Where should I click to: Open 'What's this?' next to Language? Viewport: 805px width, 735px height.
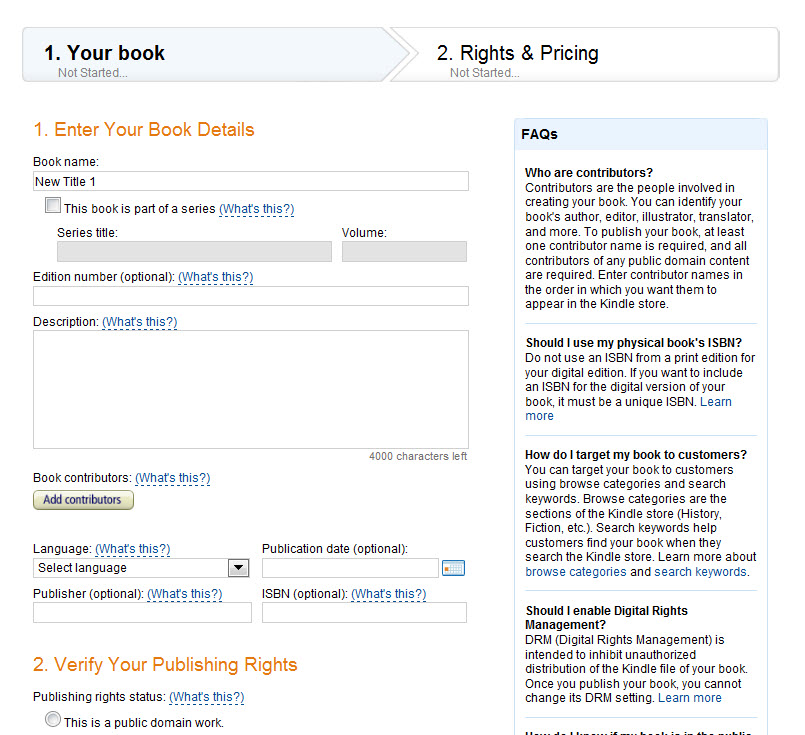tap(132, 549)
